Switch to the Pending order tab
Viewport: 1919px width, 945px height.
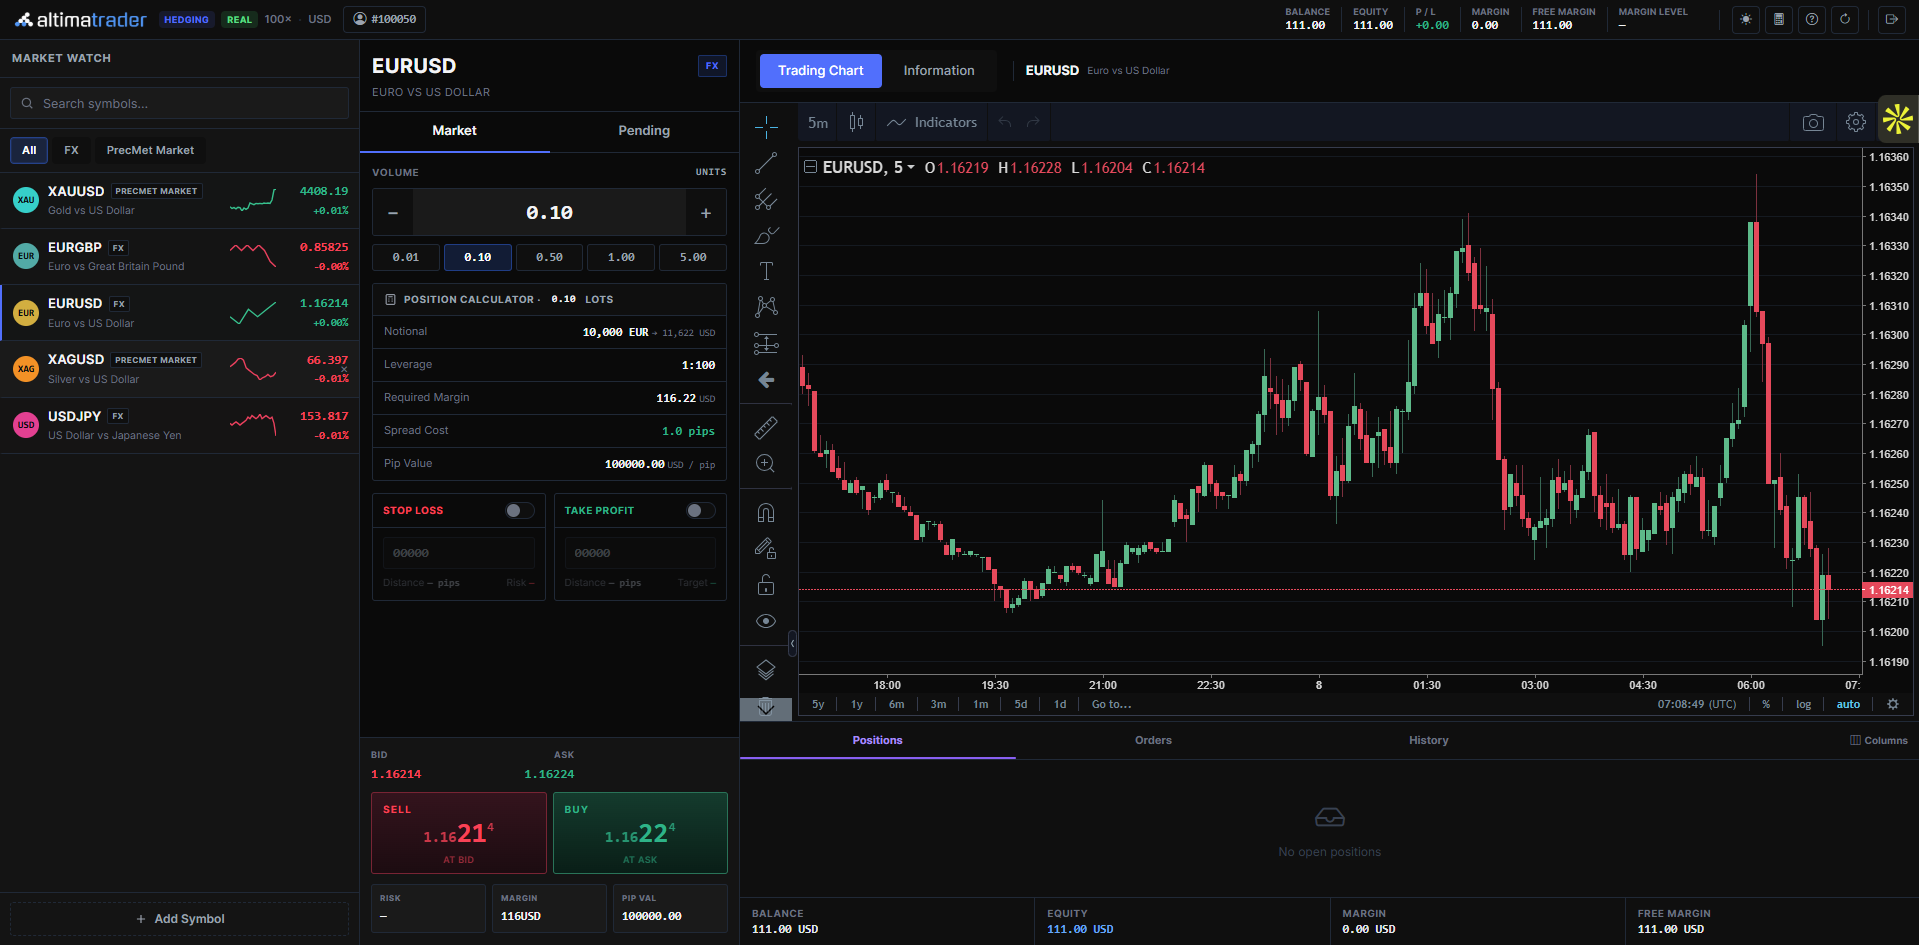click(644, 131)
